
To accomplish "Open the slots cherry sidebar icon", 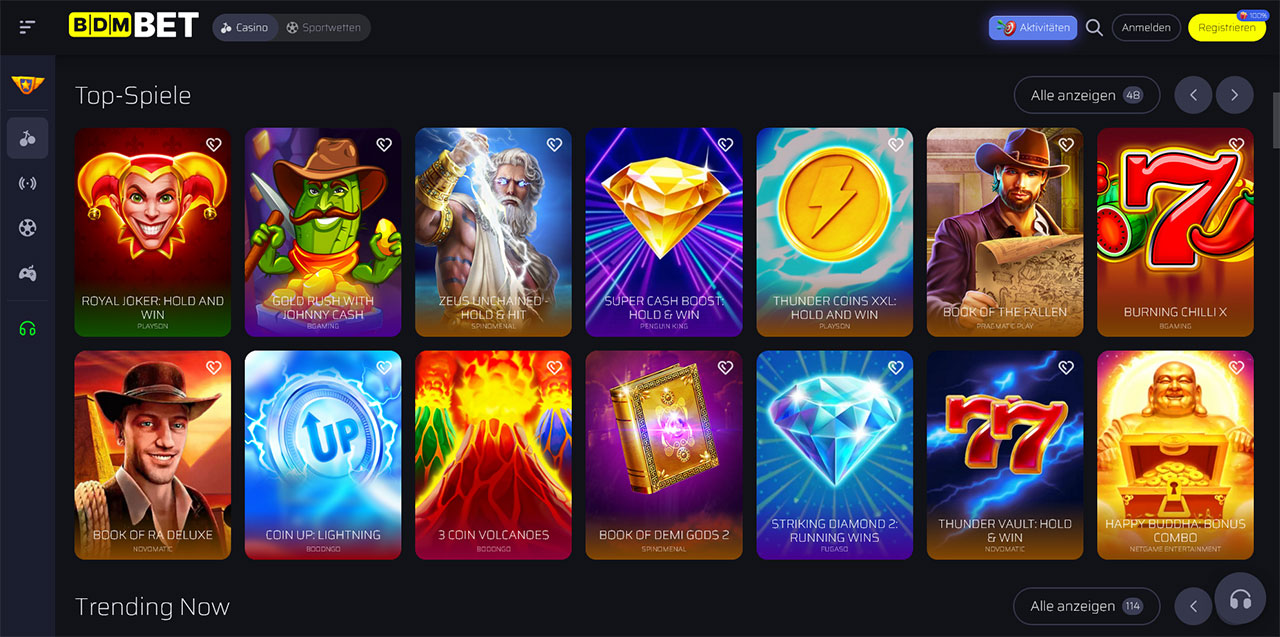I will (x=28, y=138).
